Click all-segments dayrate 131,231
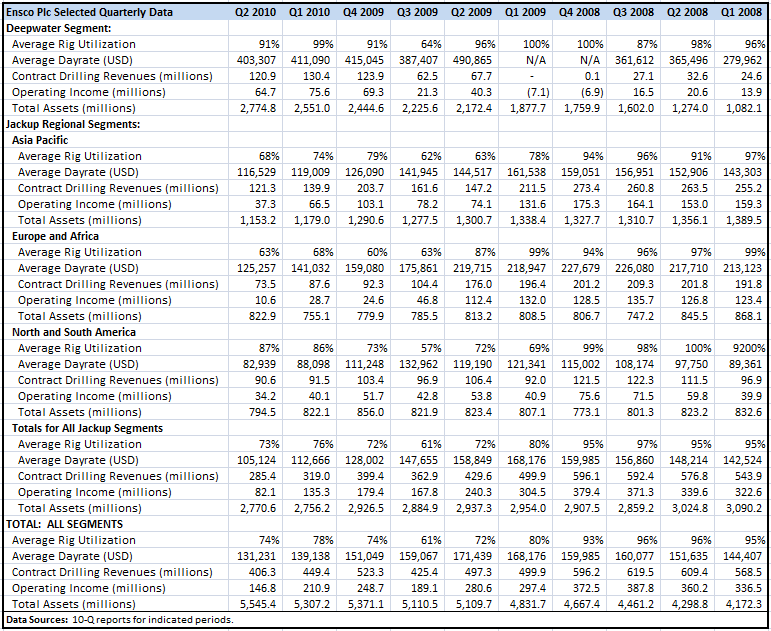Screen dimensions: 771x631 256,556
